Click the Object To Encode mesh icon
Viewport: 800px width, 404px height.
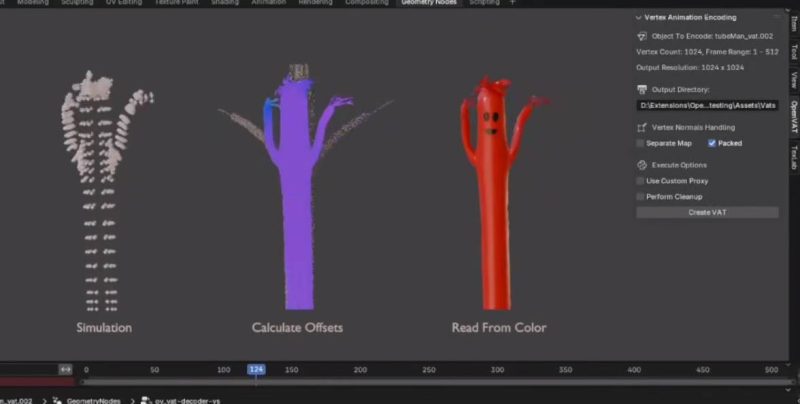point(643,36)
